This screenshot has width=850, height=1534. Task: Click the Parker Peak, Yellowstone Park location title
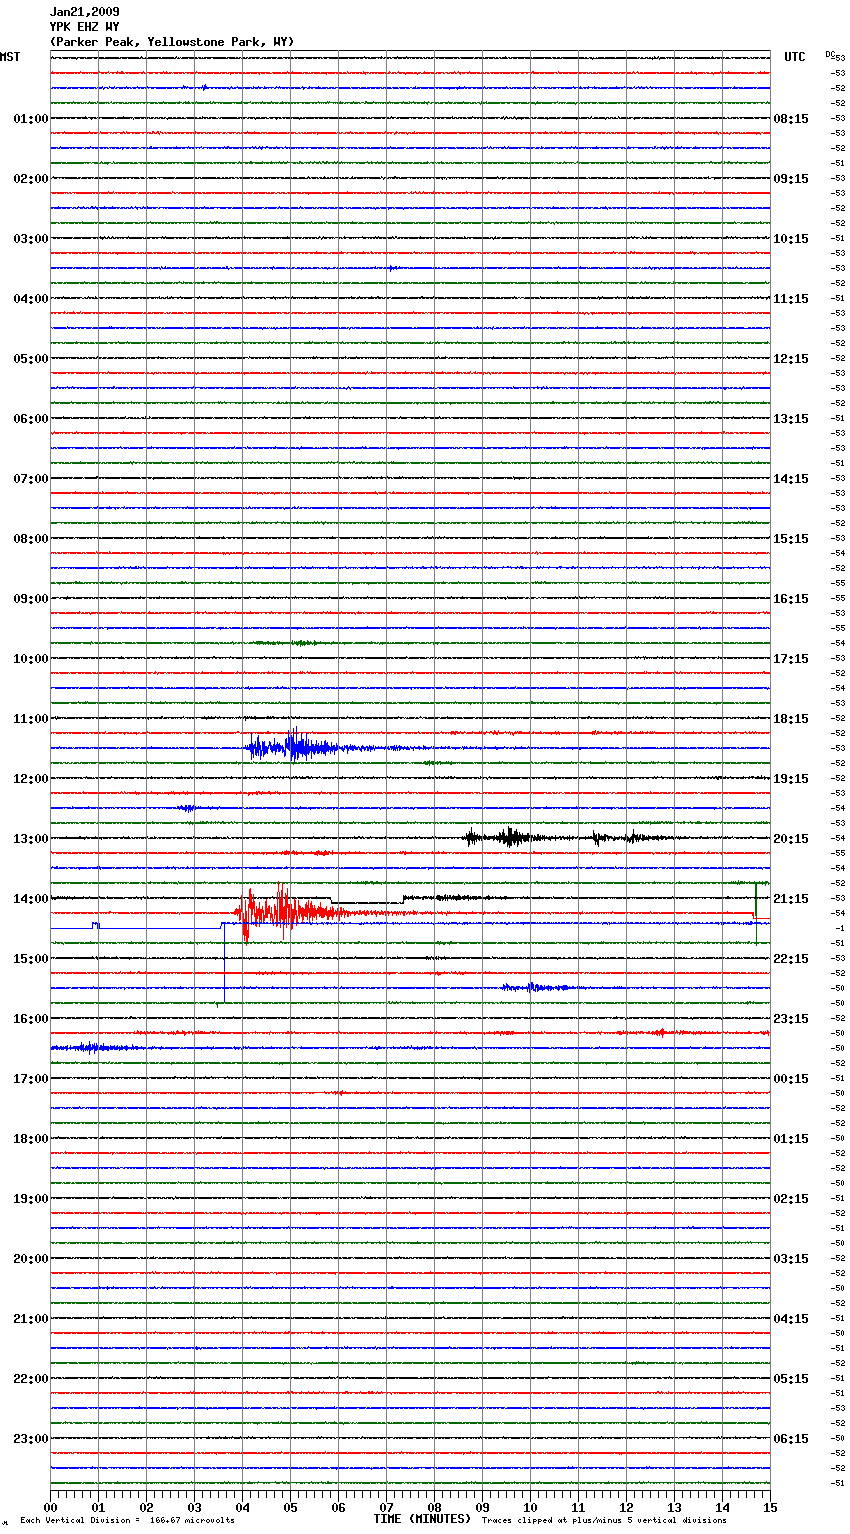(172, 42)
